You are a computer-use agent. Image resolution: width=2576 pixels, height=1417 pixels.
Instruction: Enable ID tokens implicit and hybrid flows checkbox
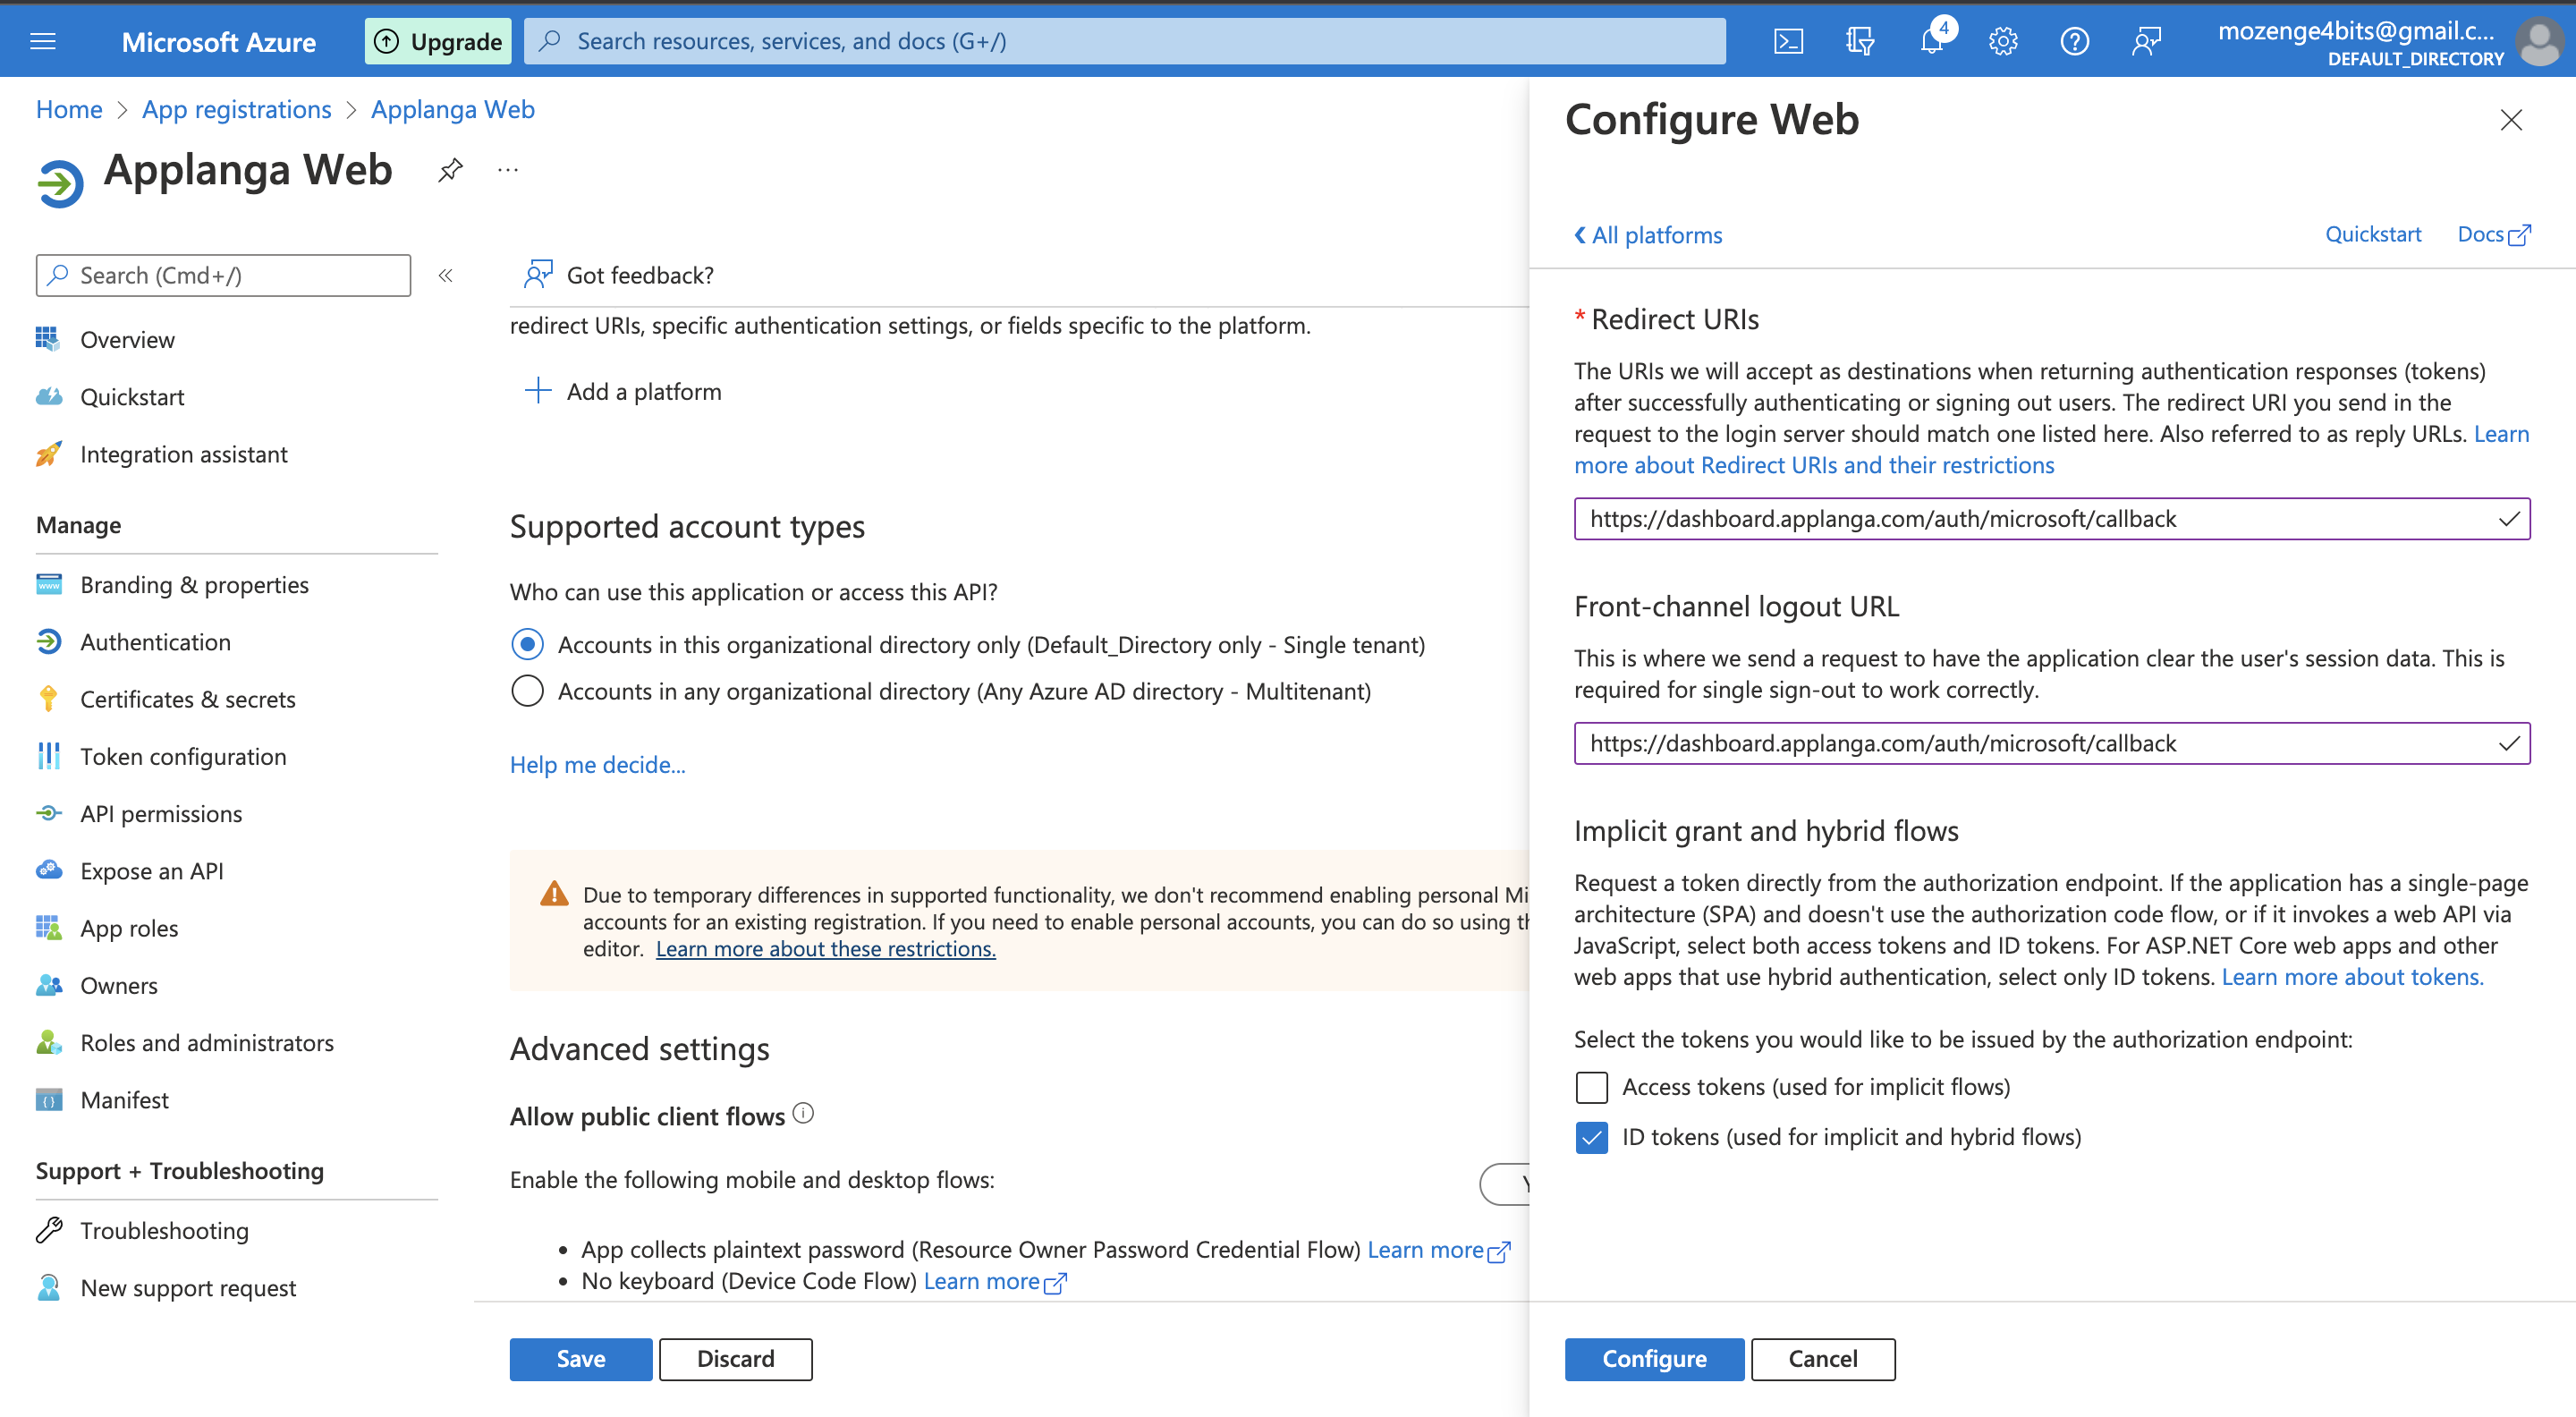[1590, 1136]
